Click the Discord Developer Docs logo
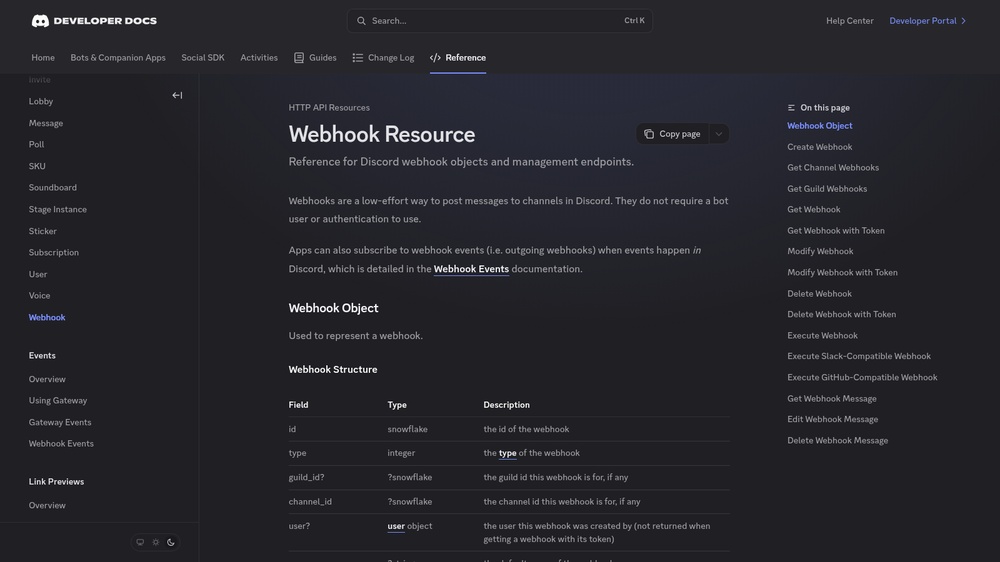1000x562 pixels. tap(94, 21)
